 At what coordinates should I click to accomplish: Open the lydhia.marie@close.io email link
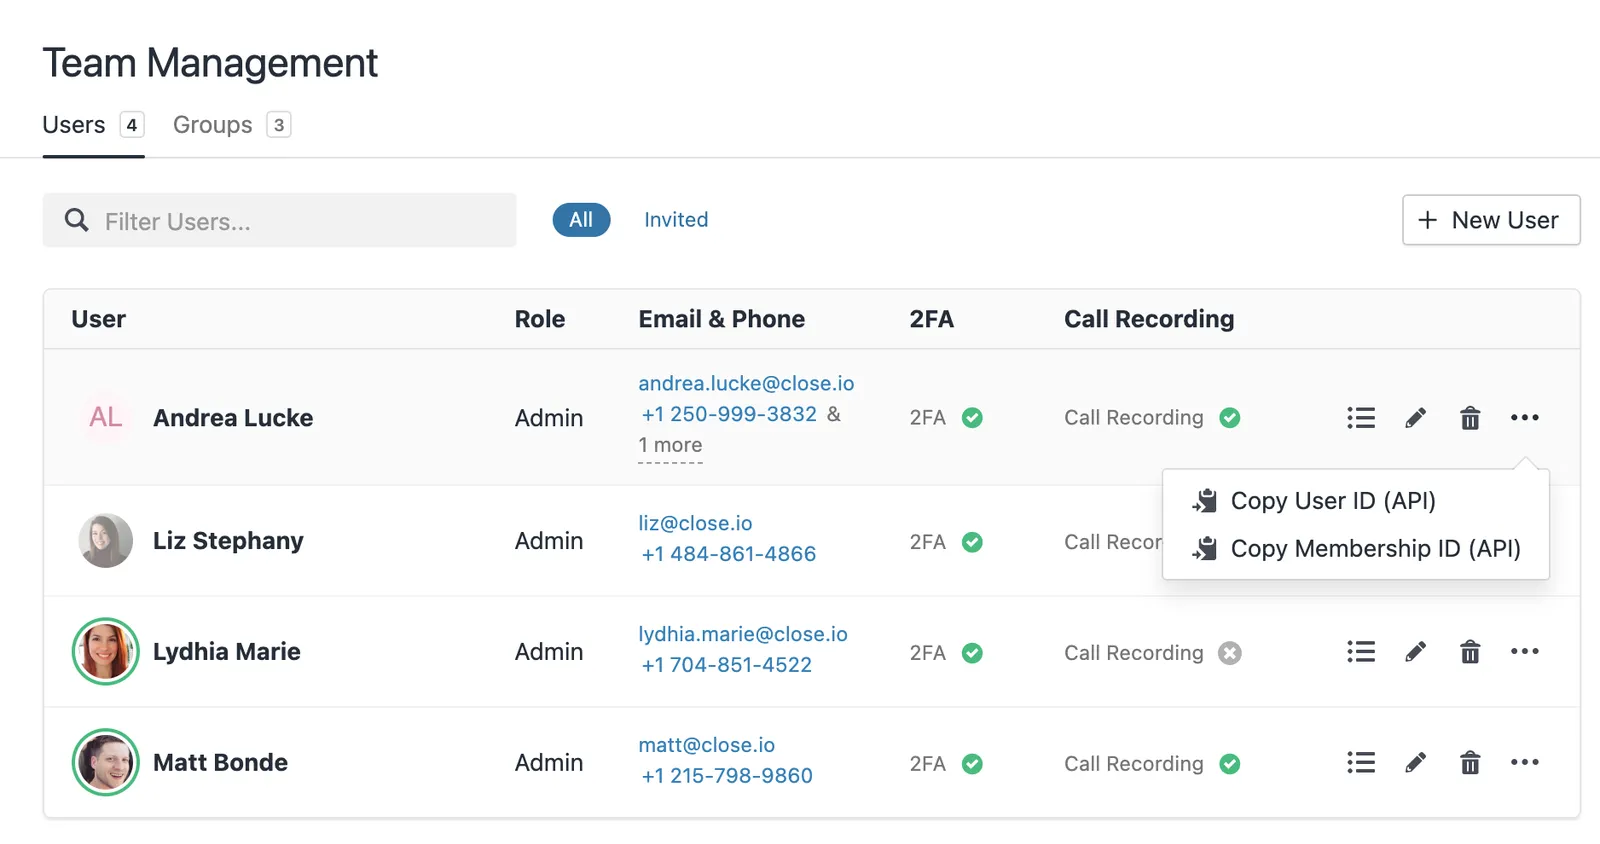[743, 634]
